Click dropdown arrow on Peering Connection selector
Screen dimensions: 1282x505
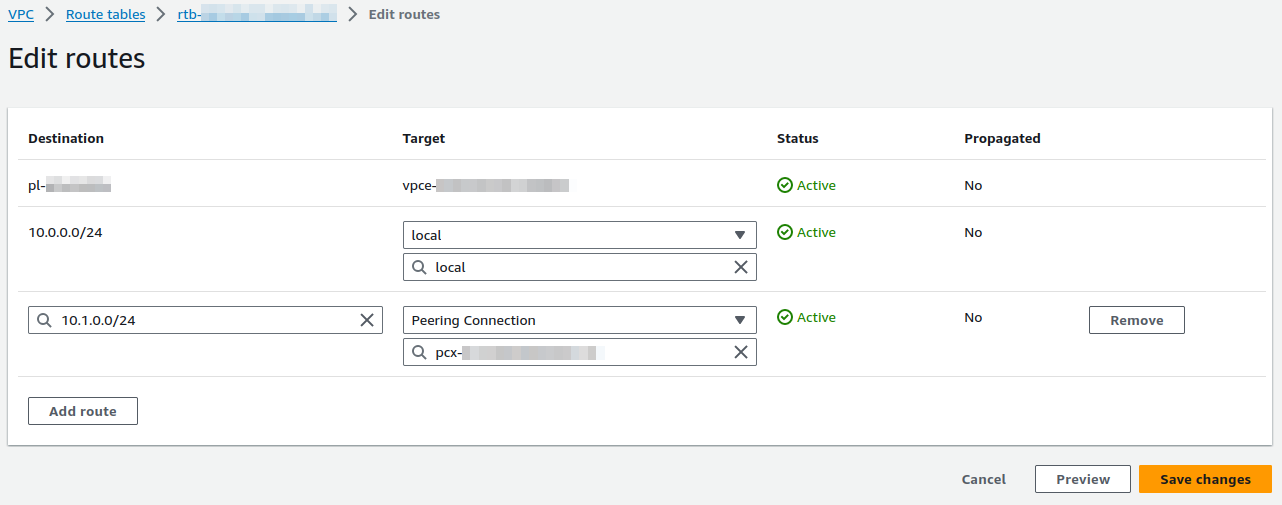pos(740,320)
